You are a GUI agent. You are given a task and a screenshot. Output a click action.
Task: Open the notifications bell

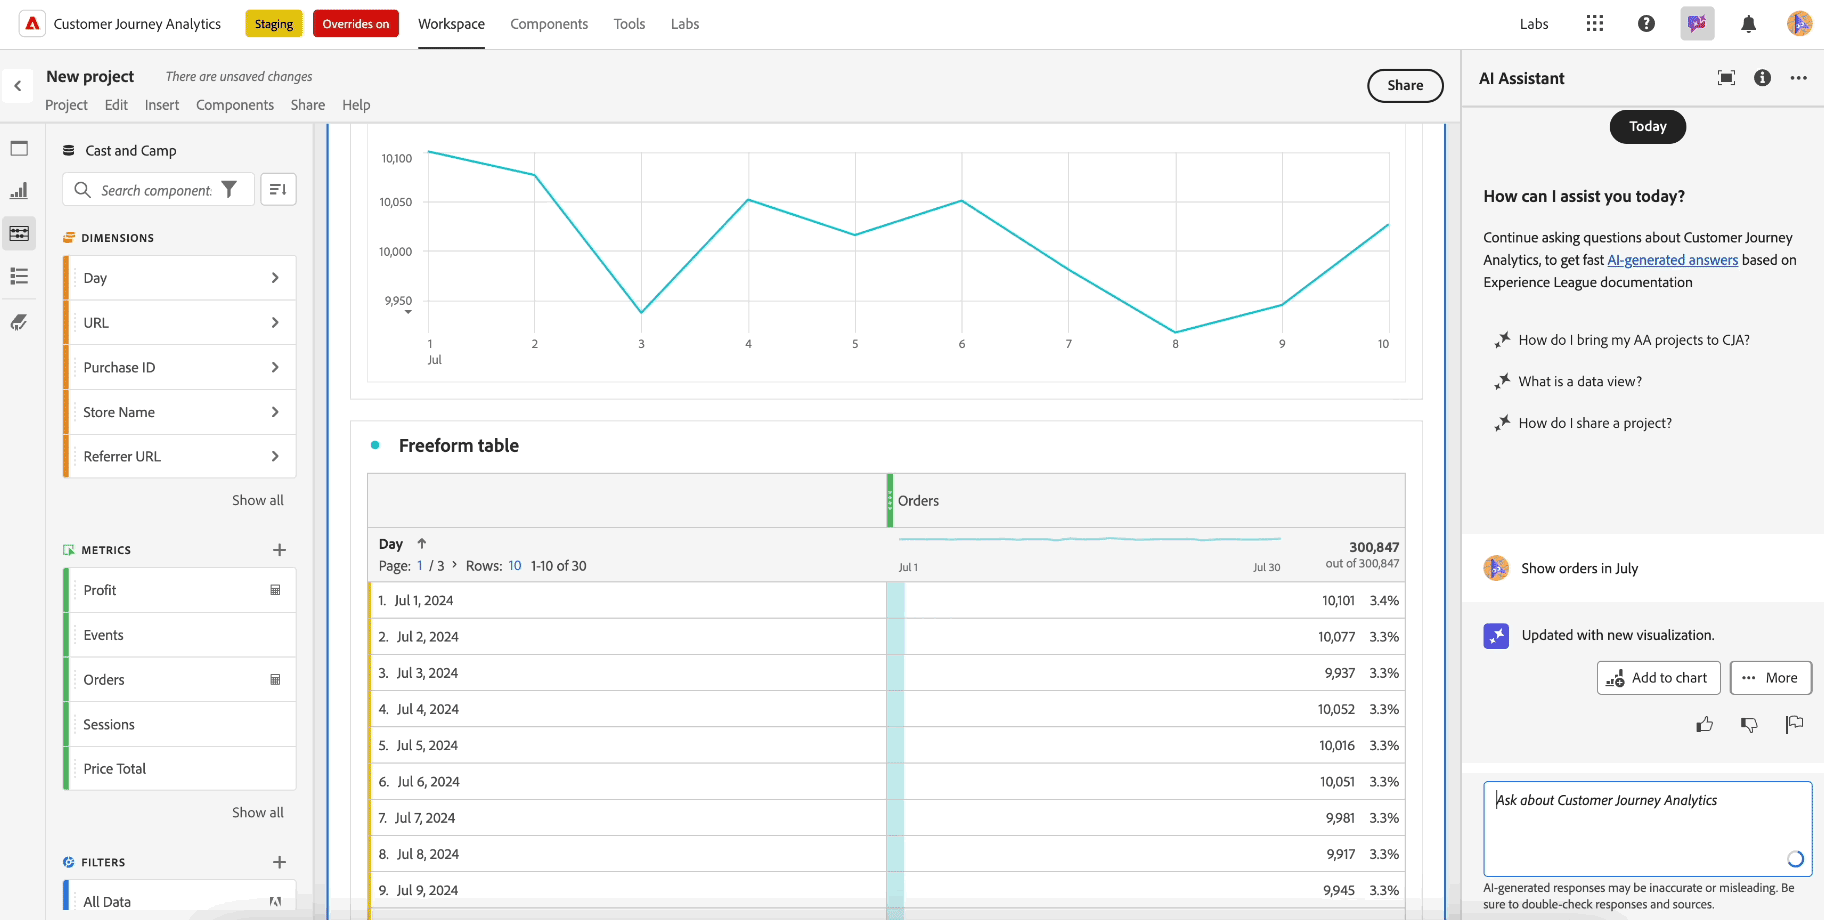pos(1749,23)
